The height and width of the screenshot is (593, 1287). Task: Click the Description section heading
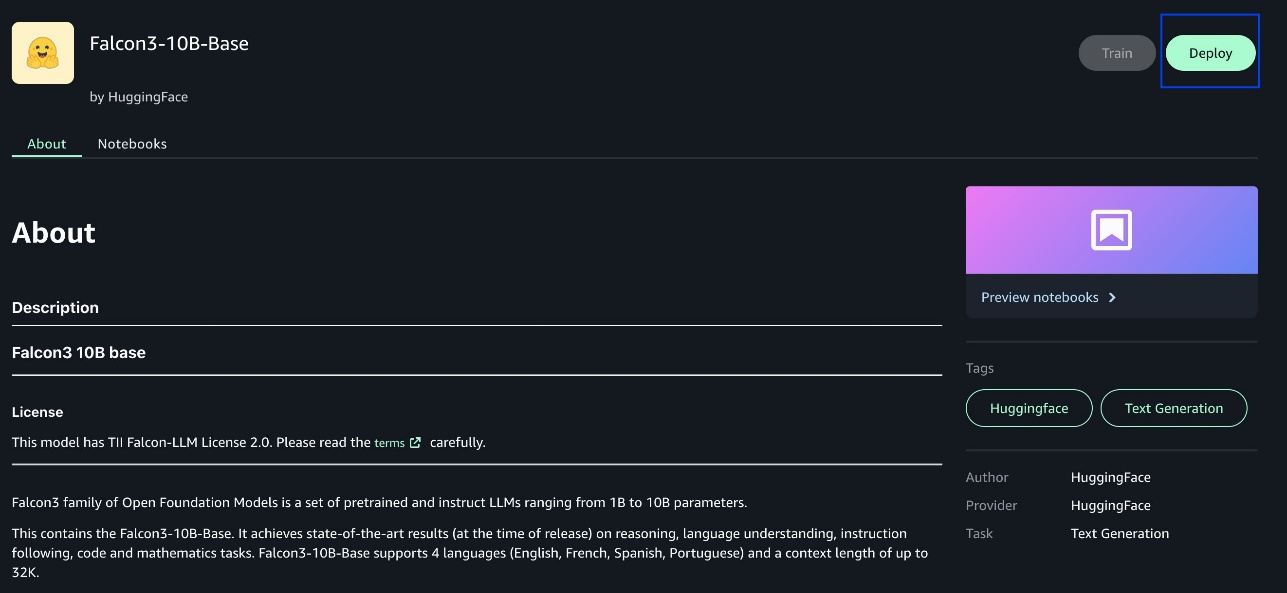[x=56, y=307]
